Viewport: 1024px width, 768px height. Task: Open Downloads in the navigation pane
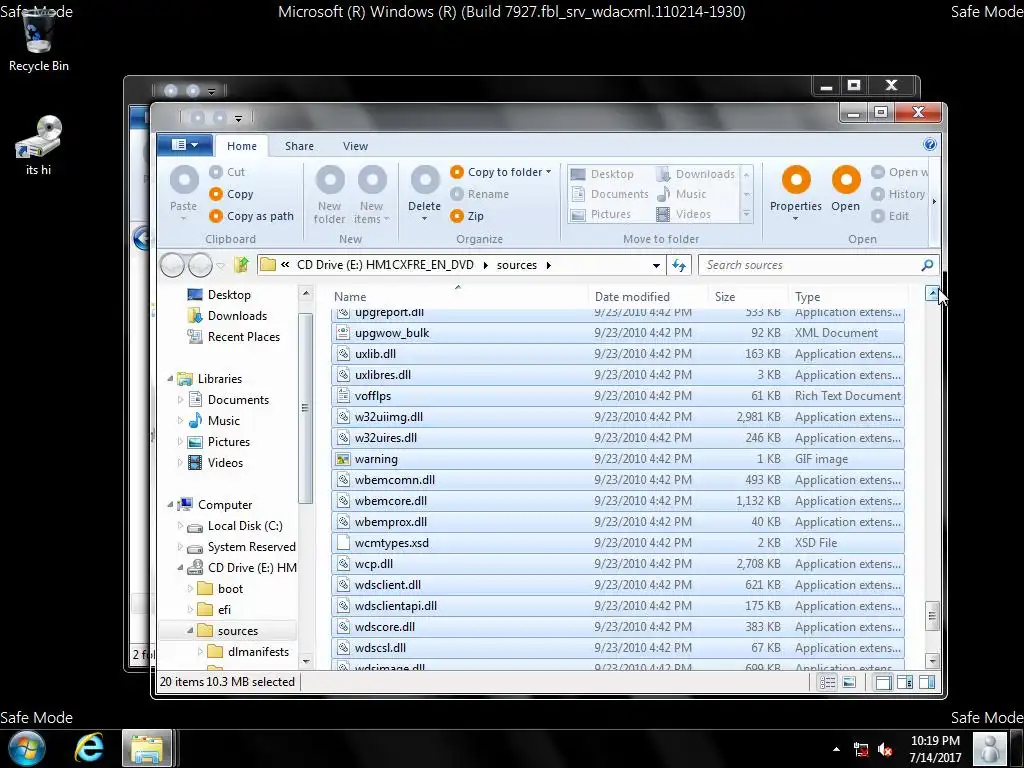(x=227, y=316)
